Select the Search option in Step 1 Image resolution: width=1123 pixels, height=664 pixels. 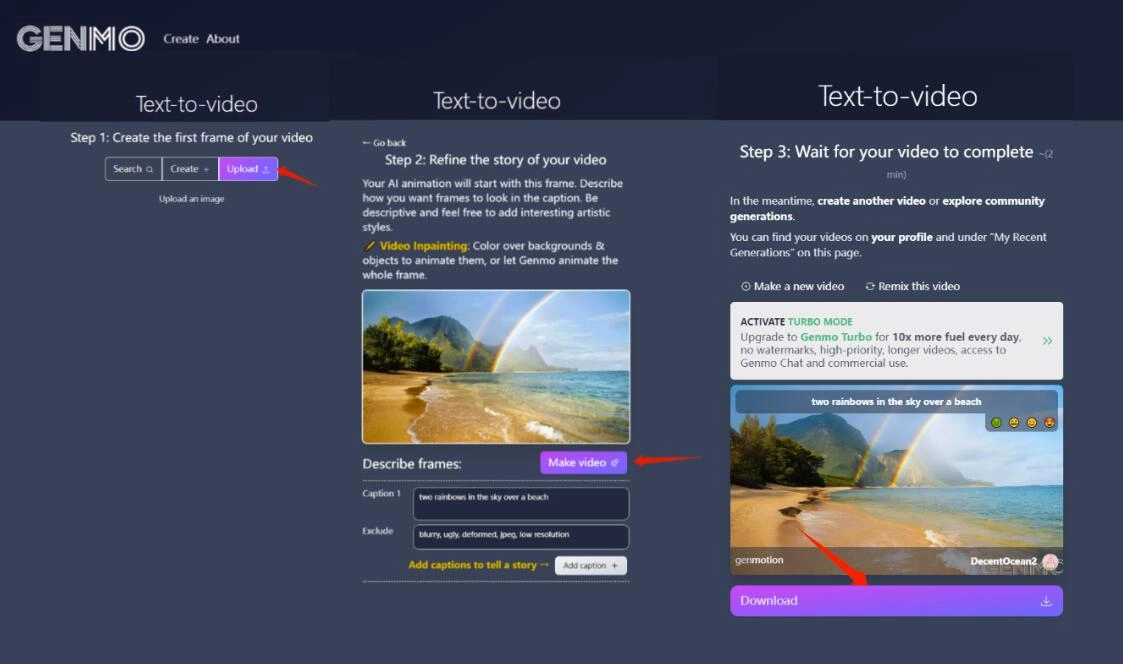[133, 169]
